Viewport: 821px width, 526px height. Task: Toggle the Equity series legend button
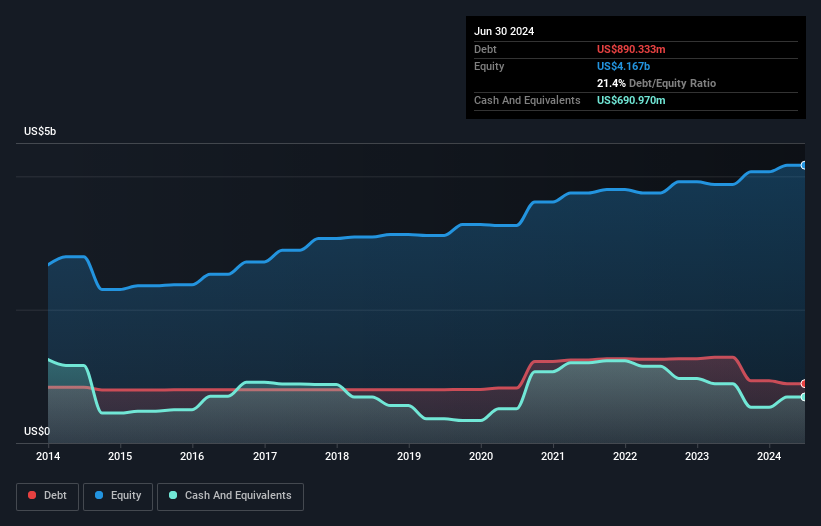pyautogui.click(x=118, y=496)
